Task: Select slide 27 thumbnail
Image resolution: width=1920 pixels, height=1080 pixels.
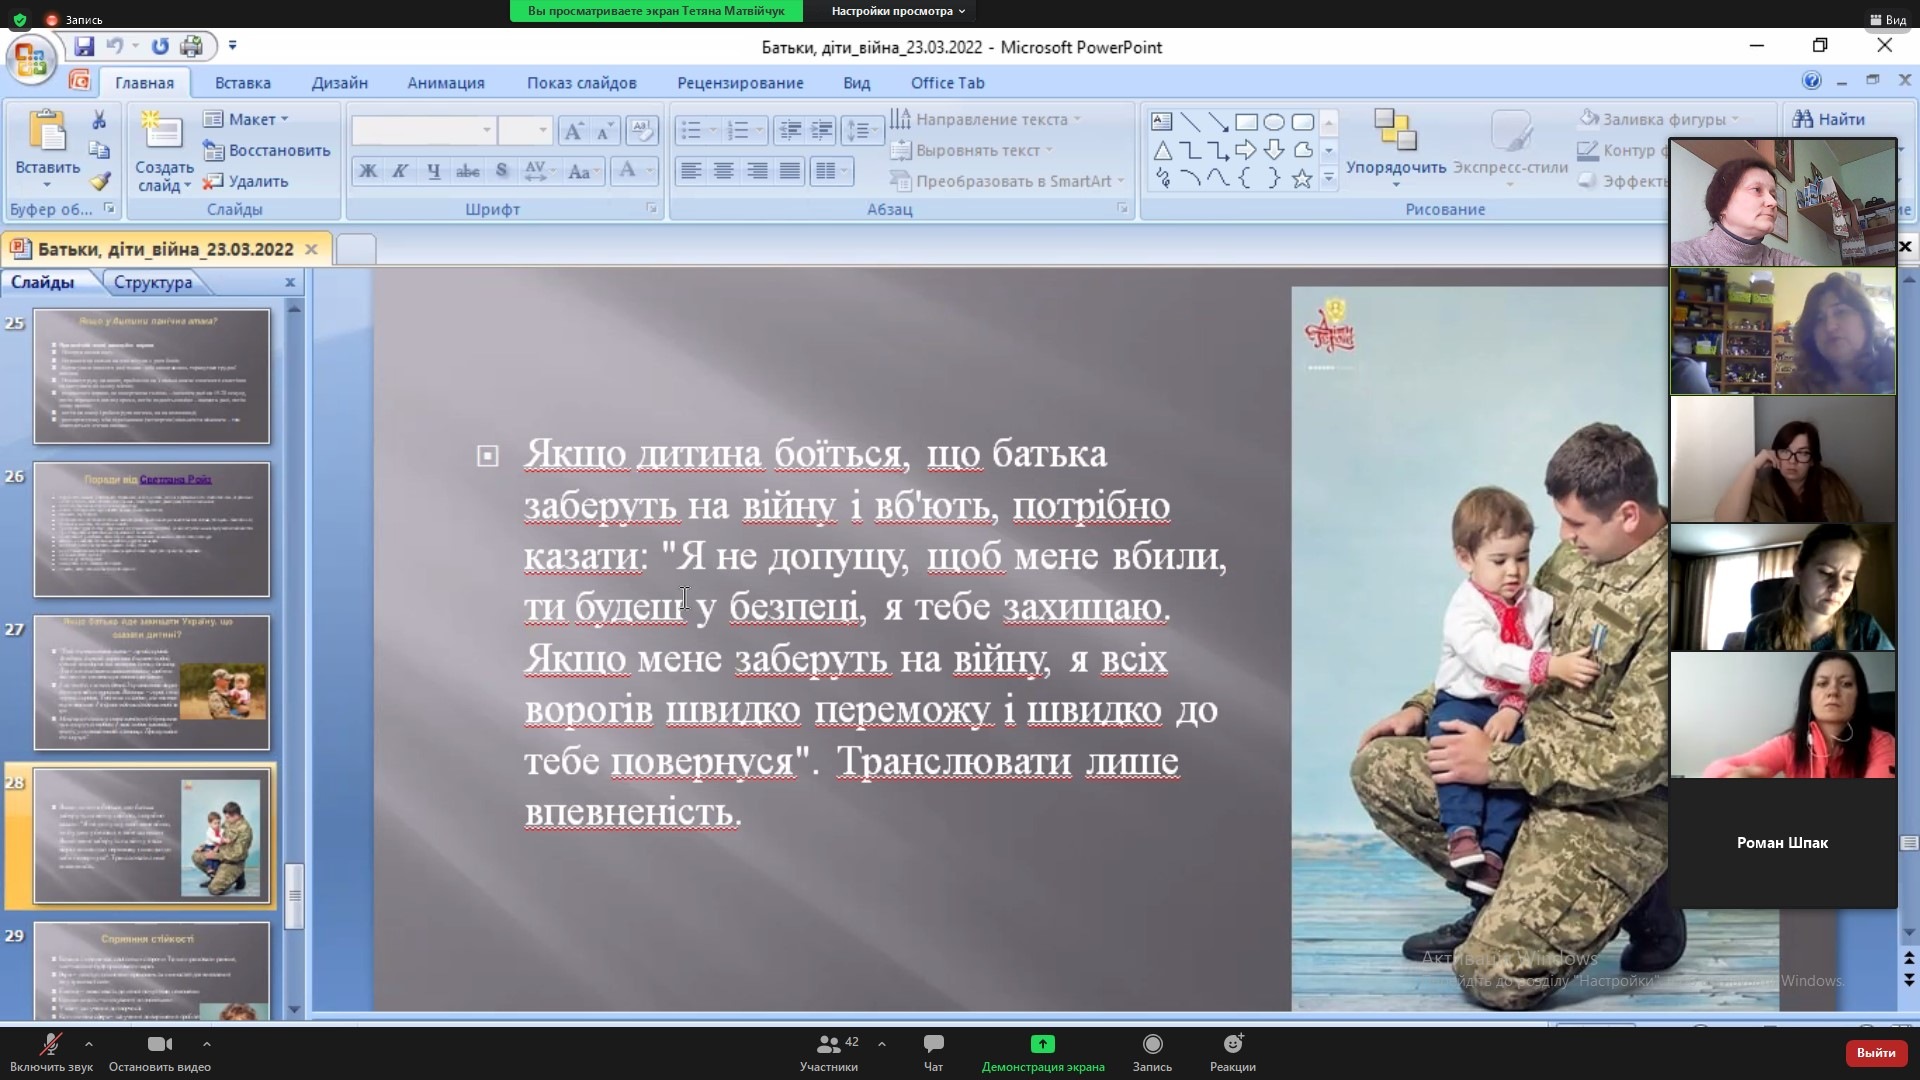Action: [151, 683]
